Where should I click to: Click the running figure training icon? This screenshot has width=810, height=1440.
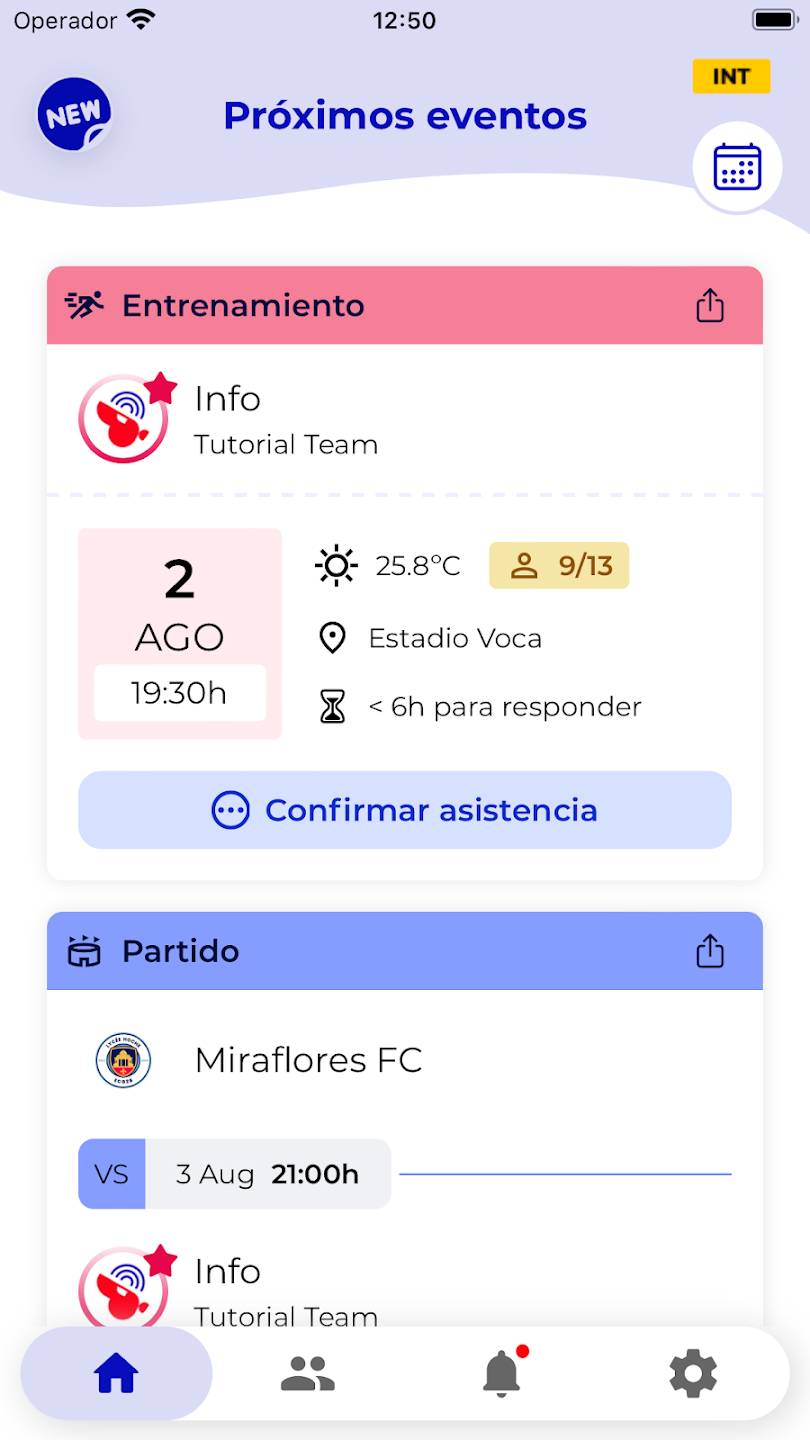[85, 305]
